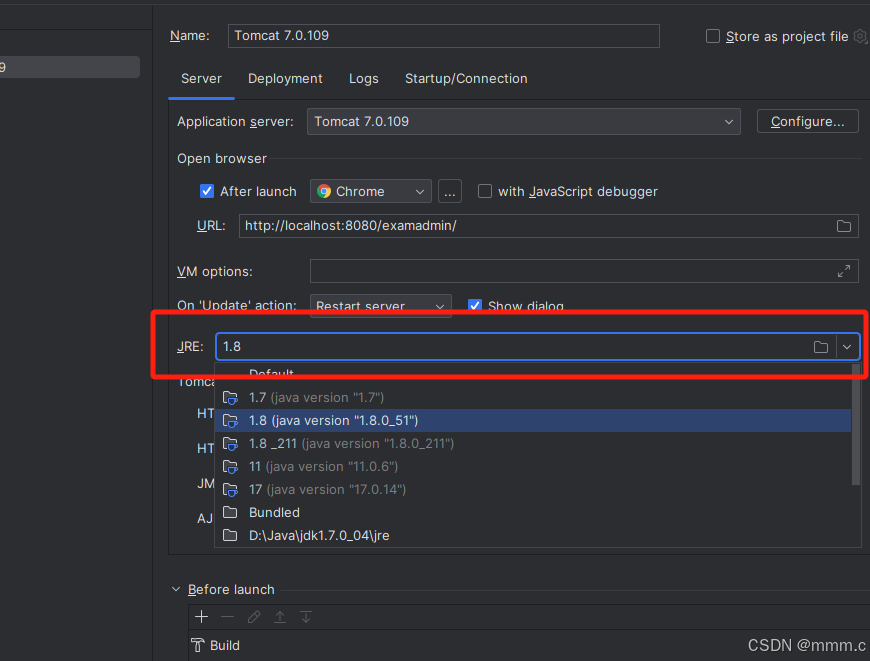Select 1.8 _211 JRE option

pyautogui.click(x=533, y=443)
